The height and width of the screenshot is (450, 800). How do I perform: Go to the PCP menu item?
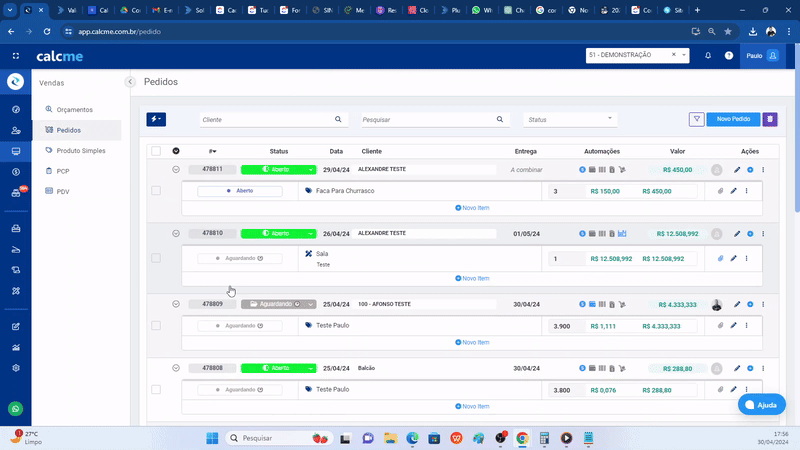[63, 171]
